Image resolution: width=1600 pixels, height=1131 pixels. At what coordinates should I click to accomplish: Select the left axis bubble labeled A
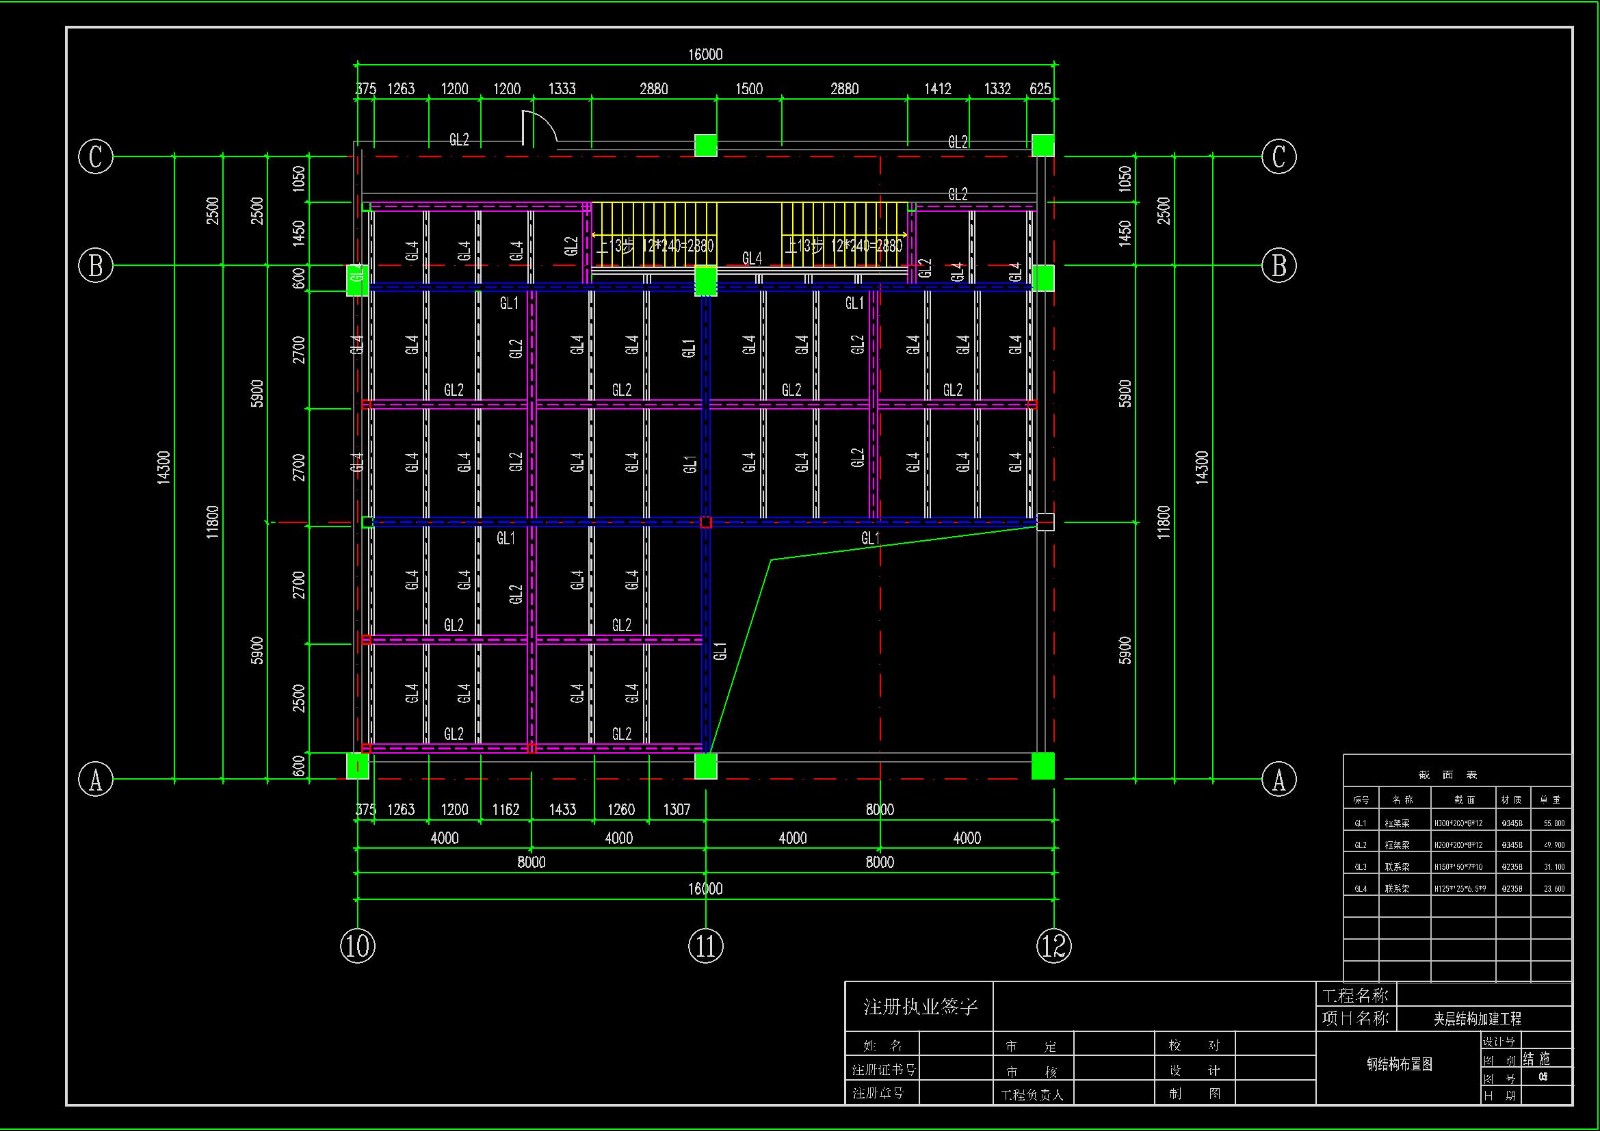click(x=96, y=779)
